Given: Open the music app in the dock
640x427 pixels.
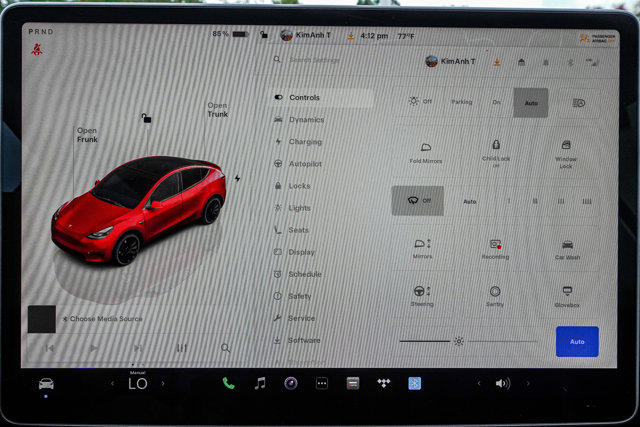Looking at the screenshot, I should tap(260, 383).
